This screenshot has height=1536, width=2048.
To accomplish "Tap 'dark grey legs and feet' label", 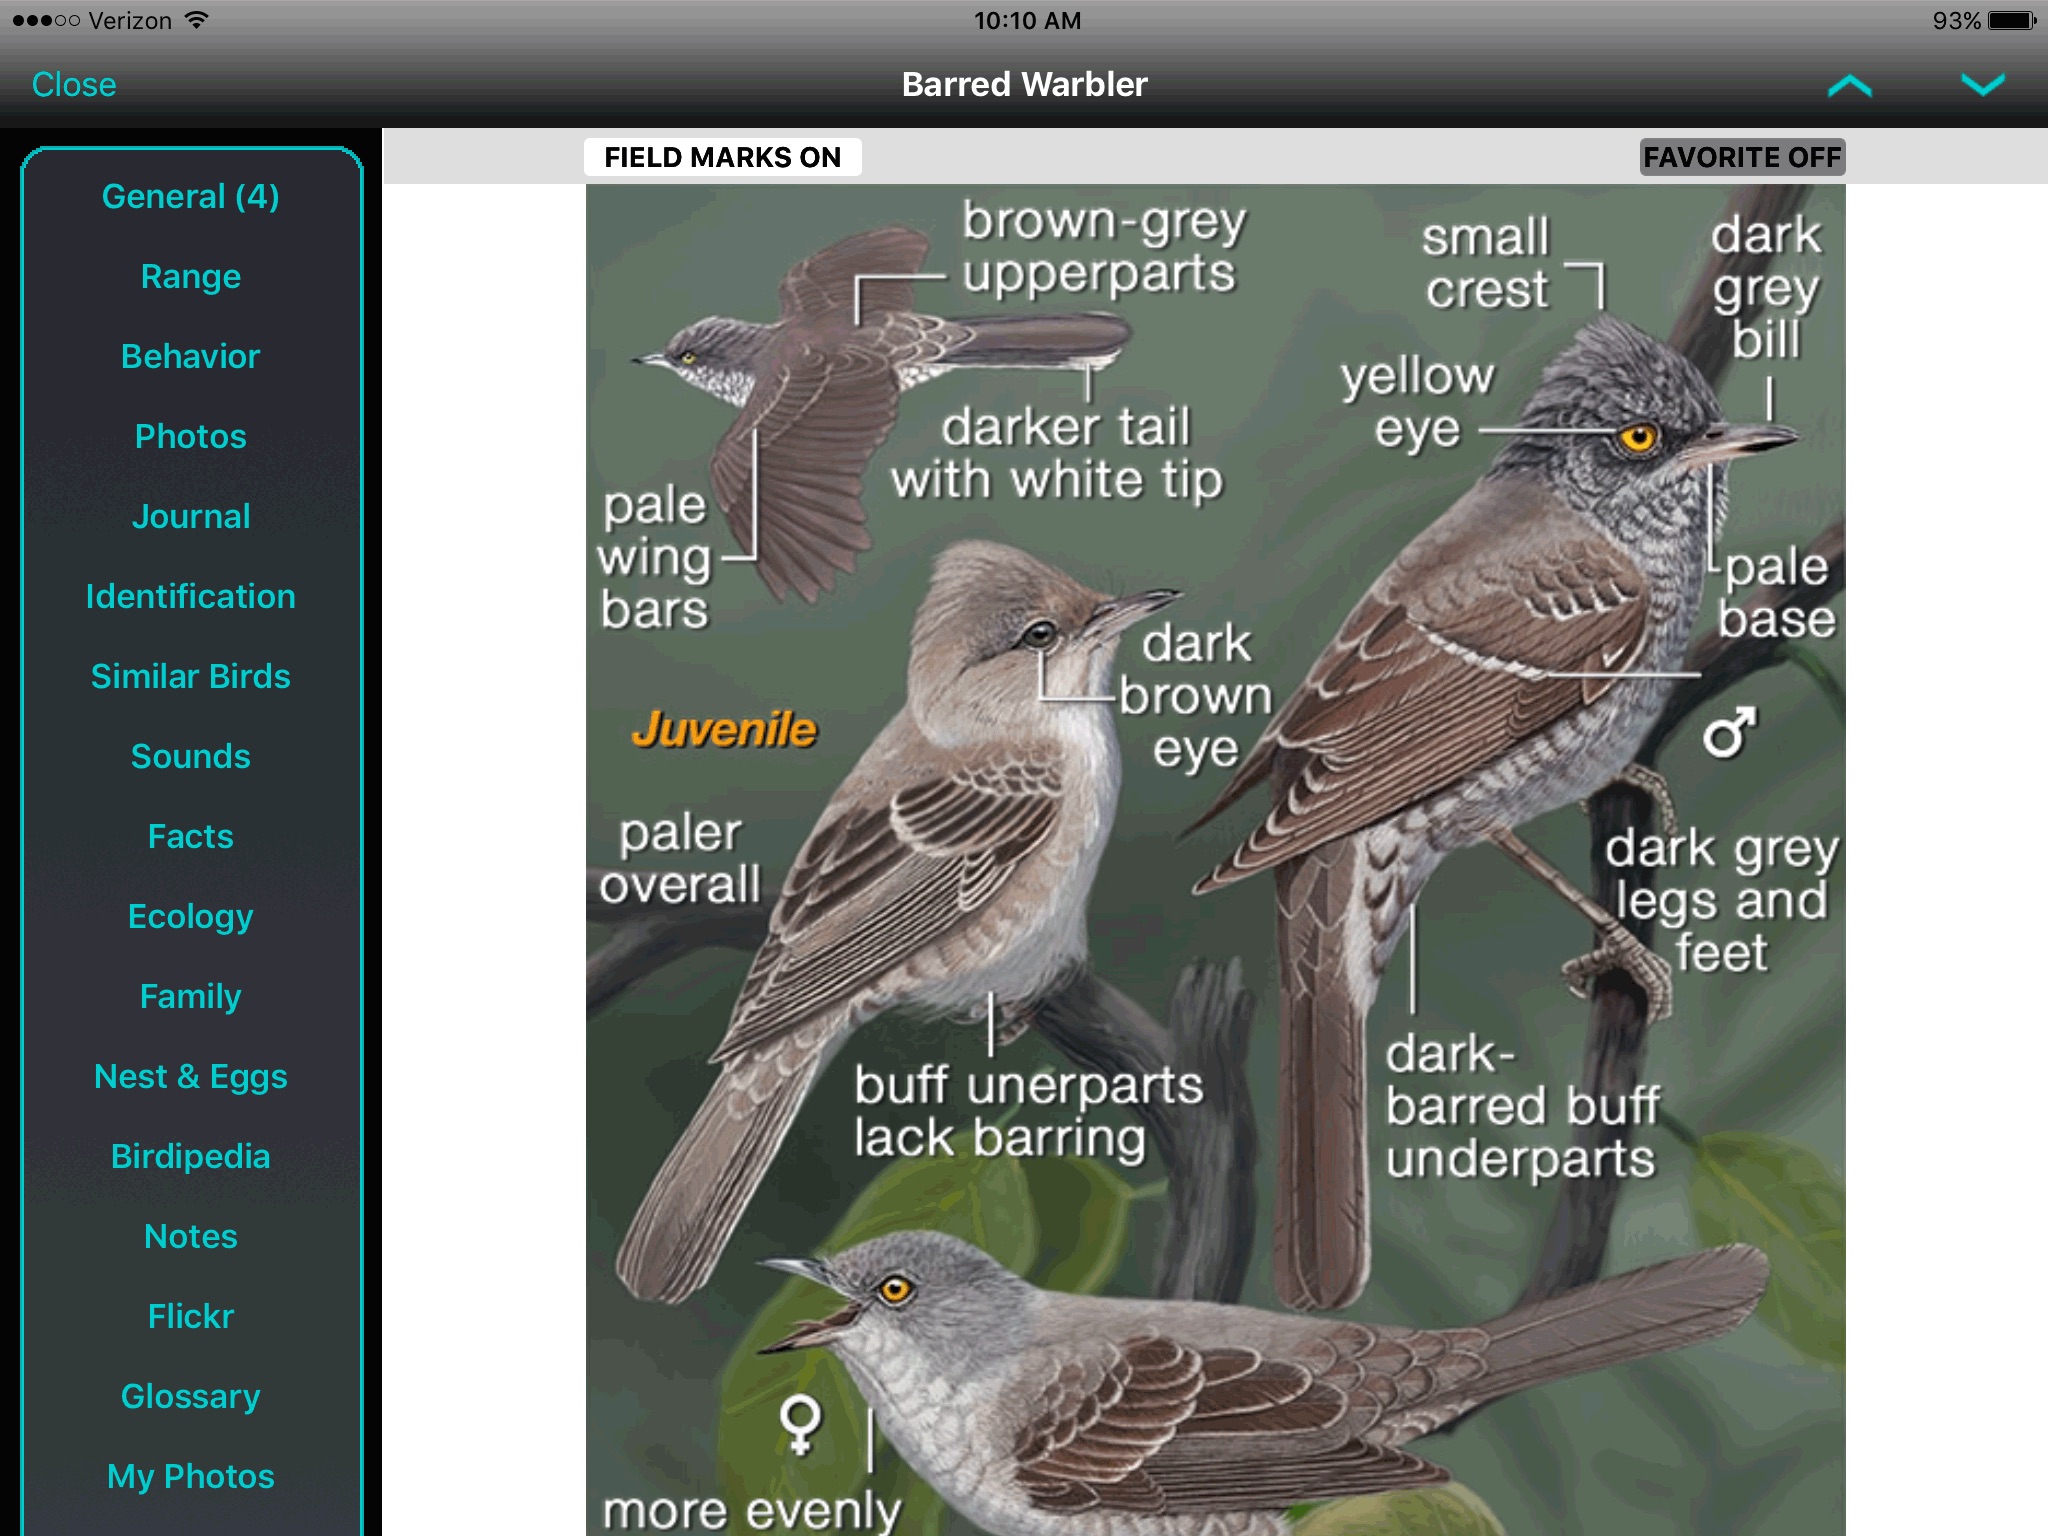I will (1721, 900).
